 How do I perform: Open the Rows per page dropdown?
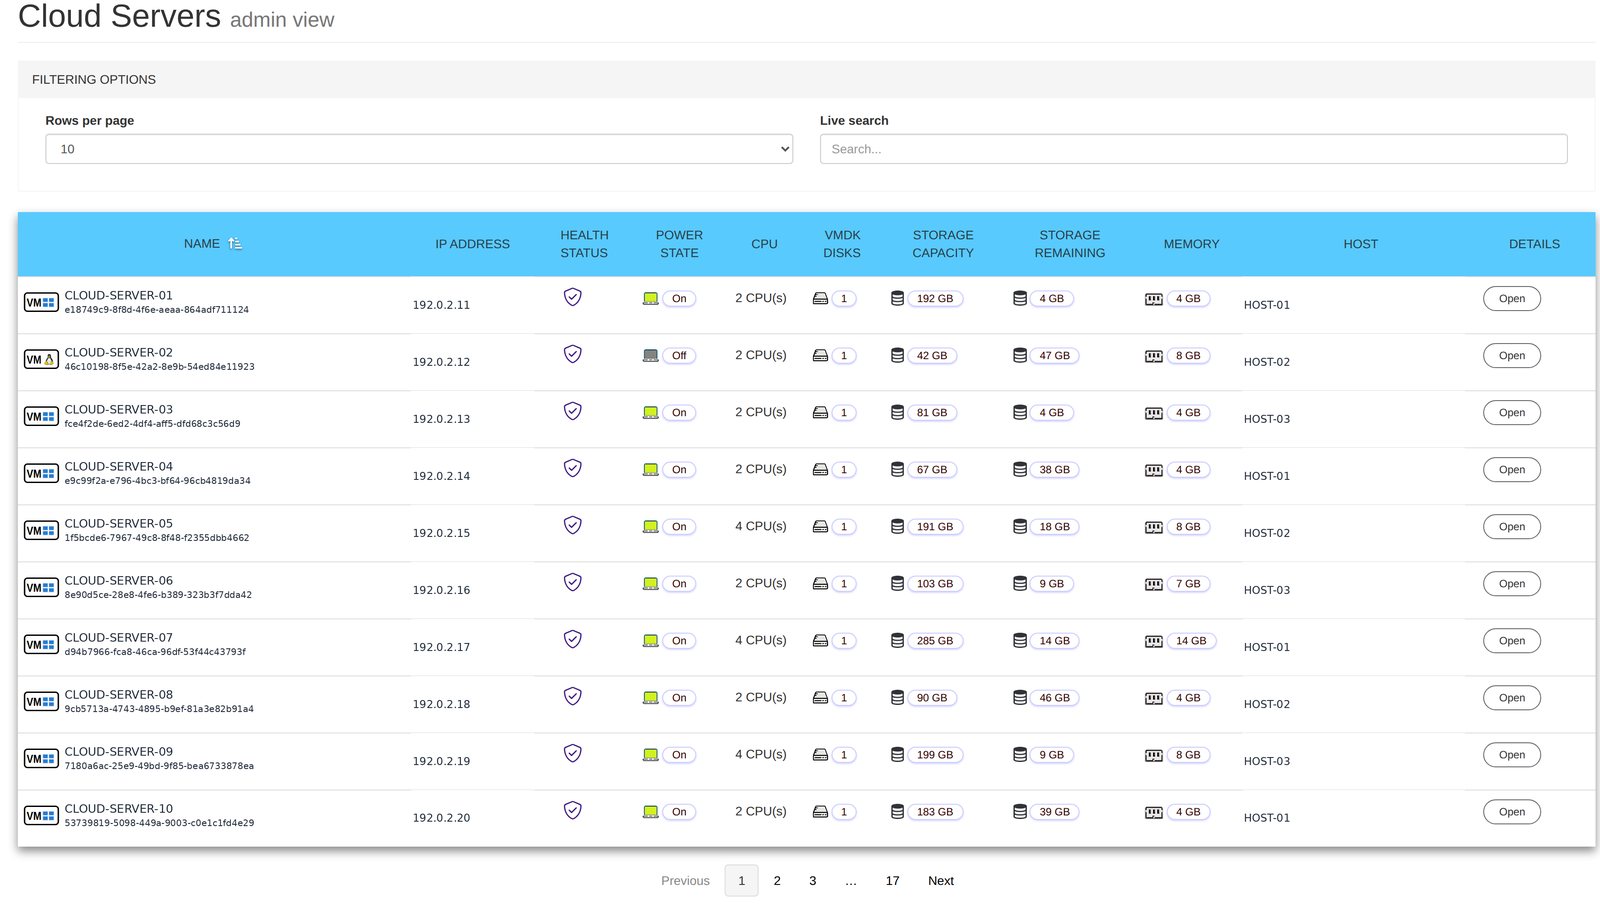[x=419, y=149]
